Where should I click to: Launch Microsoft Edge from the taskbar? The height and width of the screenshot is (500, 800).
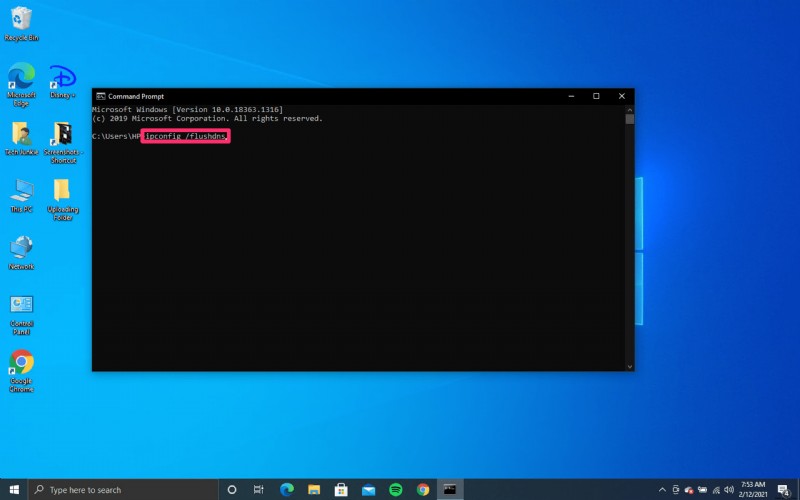tap(287, 490)
